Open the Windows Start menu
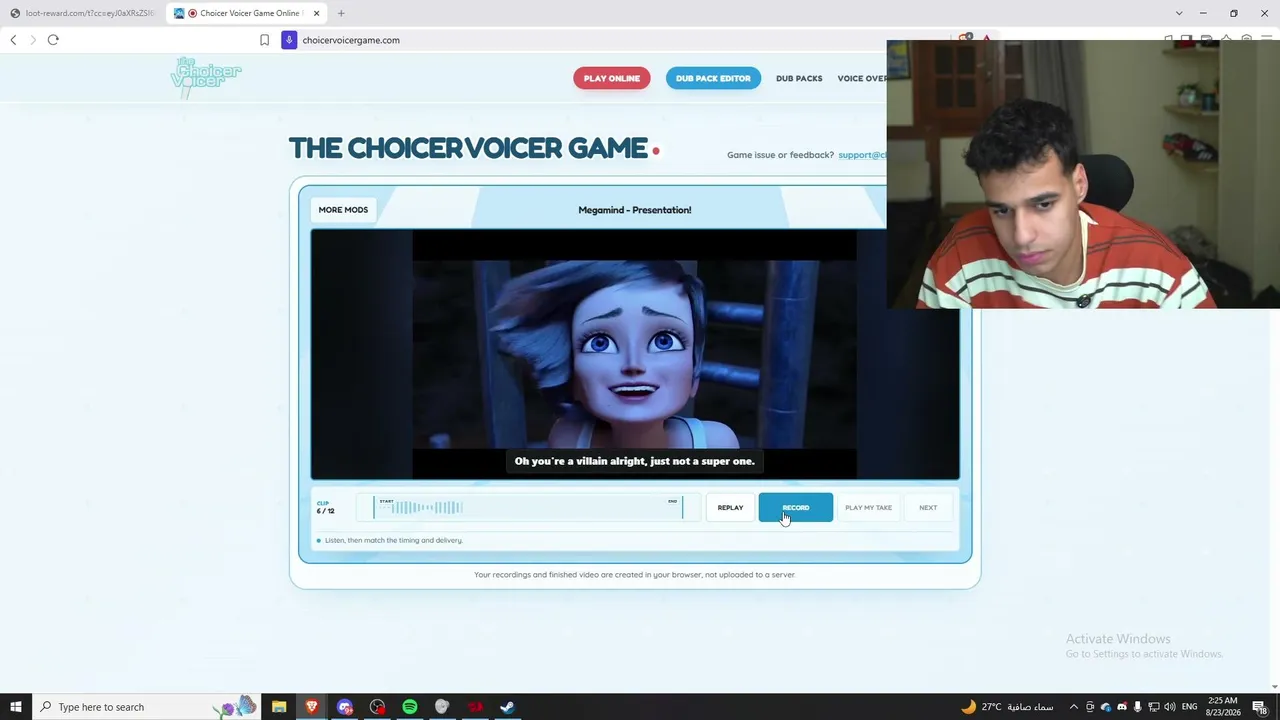 (x=15, y=707)
